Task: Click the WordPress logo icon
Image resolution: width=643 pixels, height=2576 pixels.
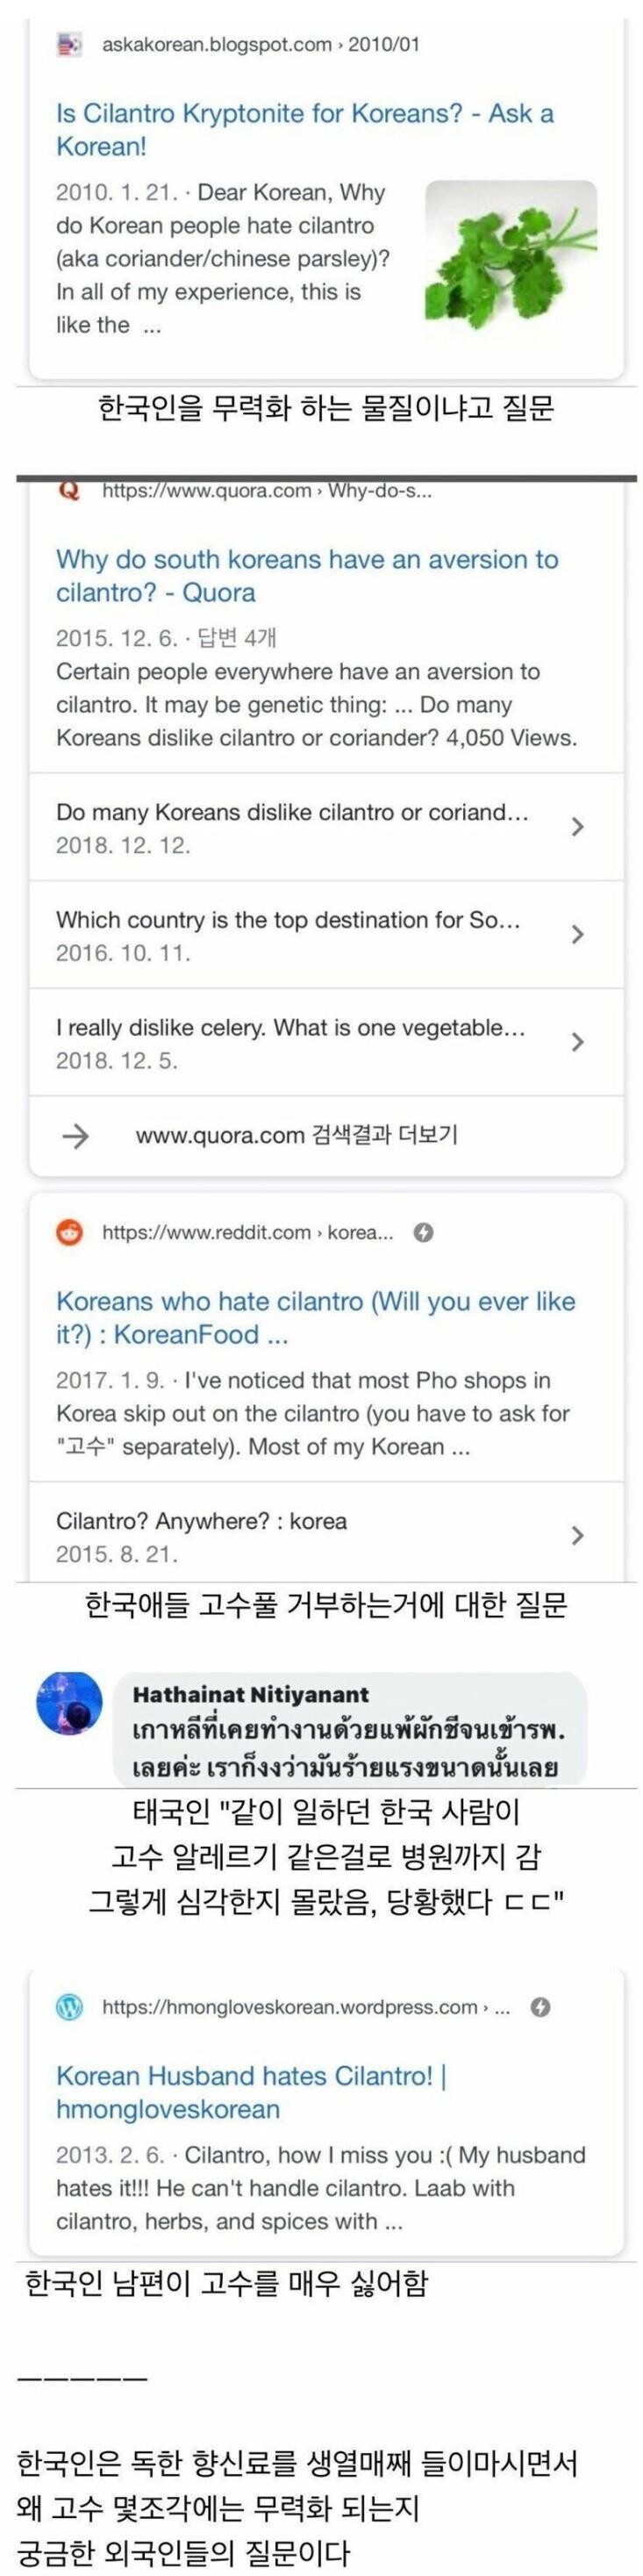Action: coord(69,2007)
